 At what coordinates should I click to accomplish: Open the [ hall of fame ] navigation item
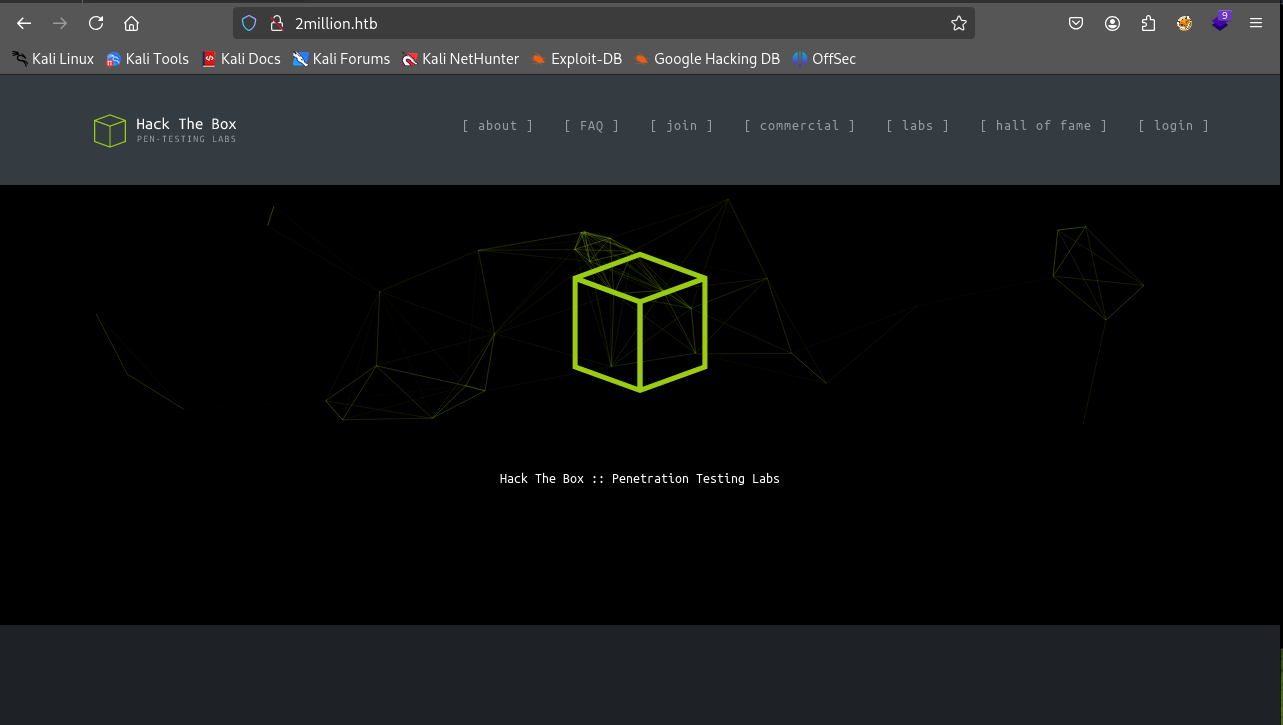[1043, 126]
